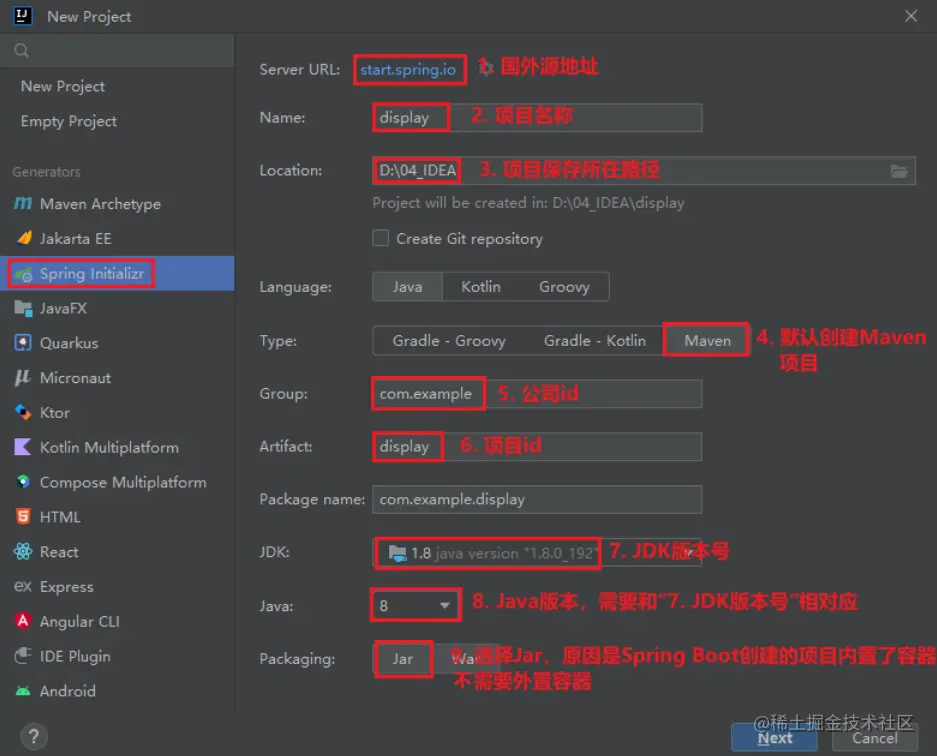The height and width of the screenshot is (756, 937).
Task: Select Micronaut generator label
Action: [75, 378]
